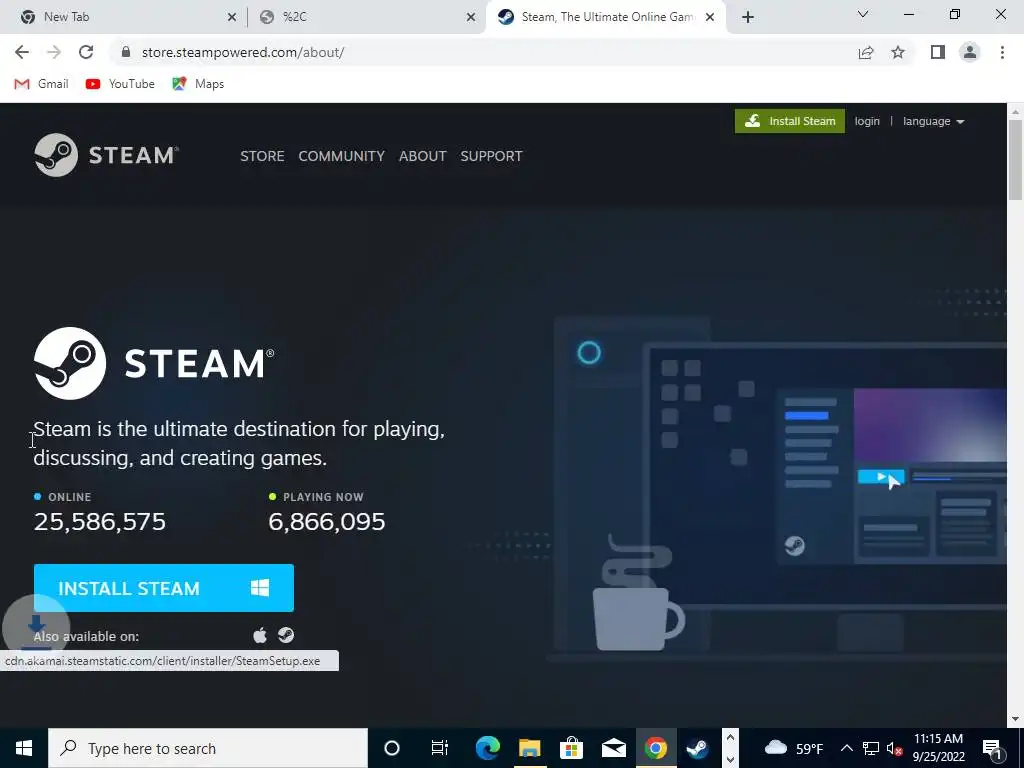1024x768 pixels.
Task: Open the browser side panel
Action: 937,52
